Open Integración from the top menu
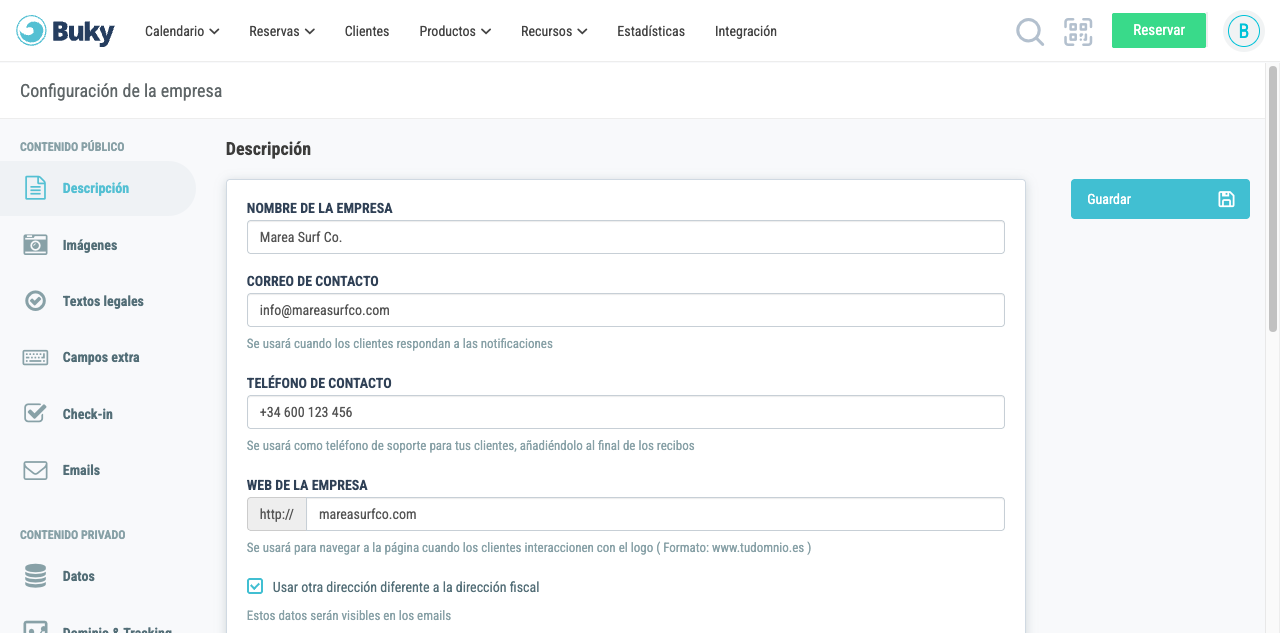This screenshot has width=1280, height=633. [746, 31]
